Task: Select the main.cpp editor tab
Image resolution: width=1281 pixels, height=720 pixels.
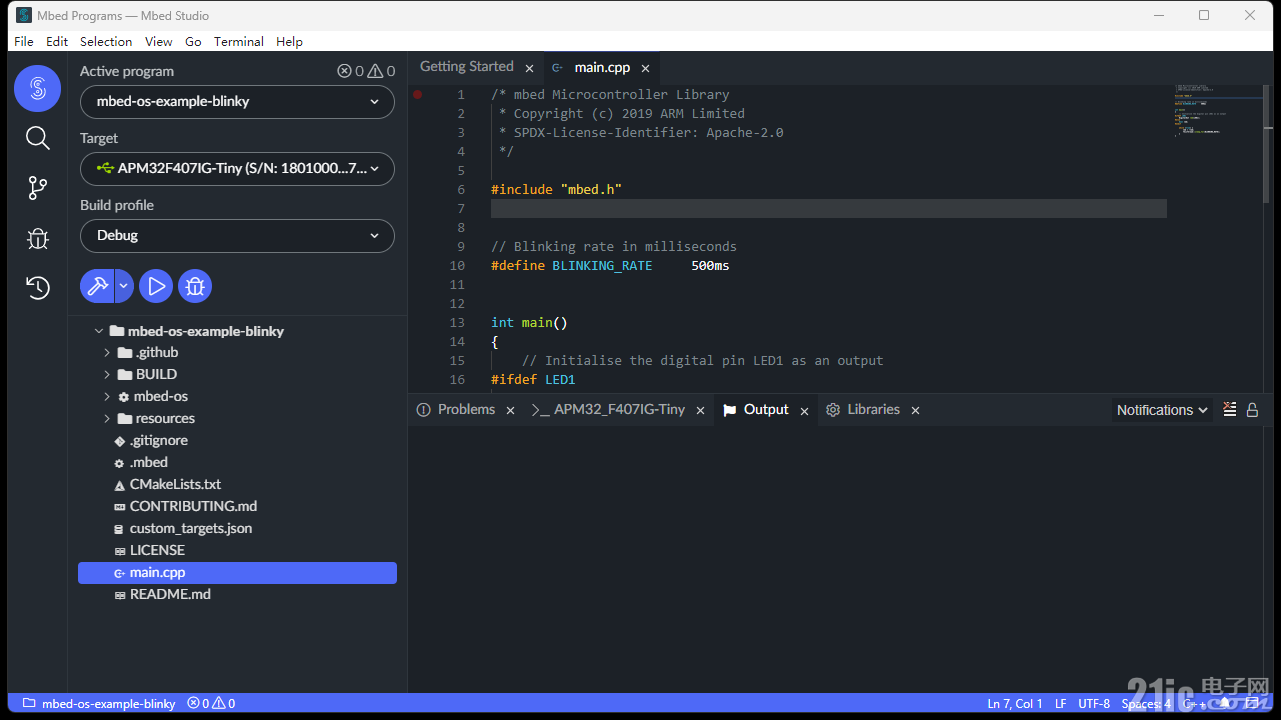Action: (602, 67)
